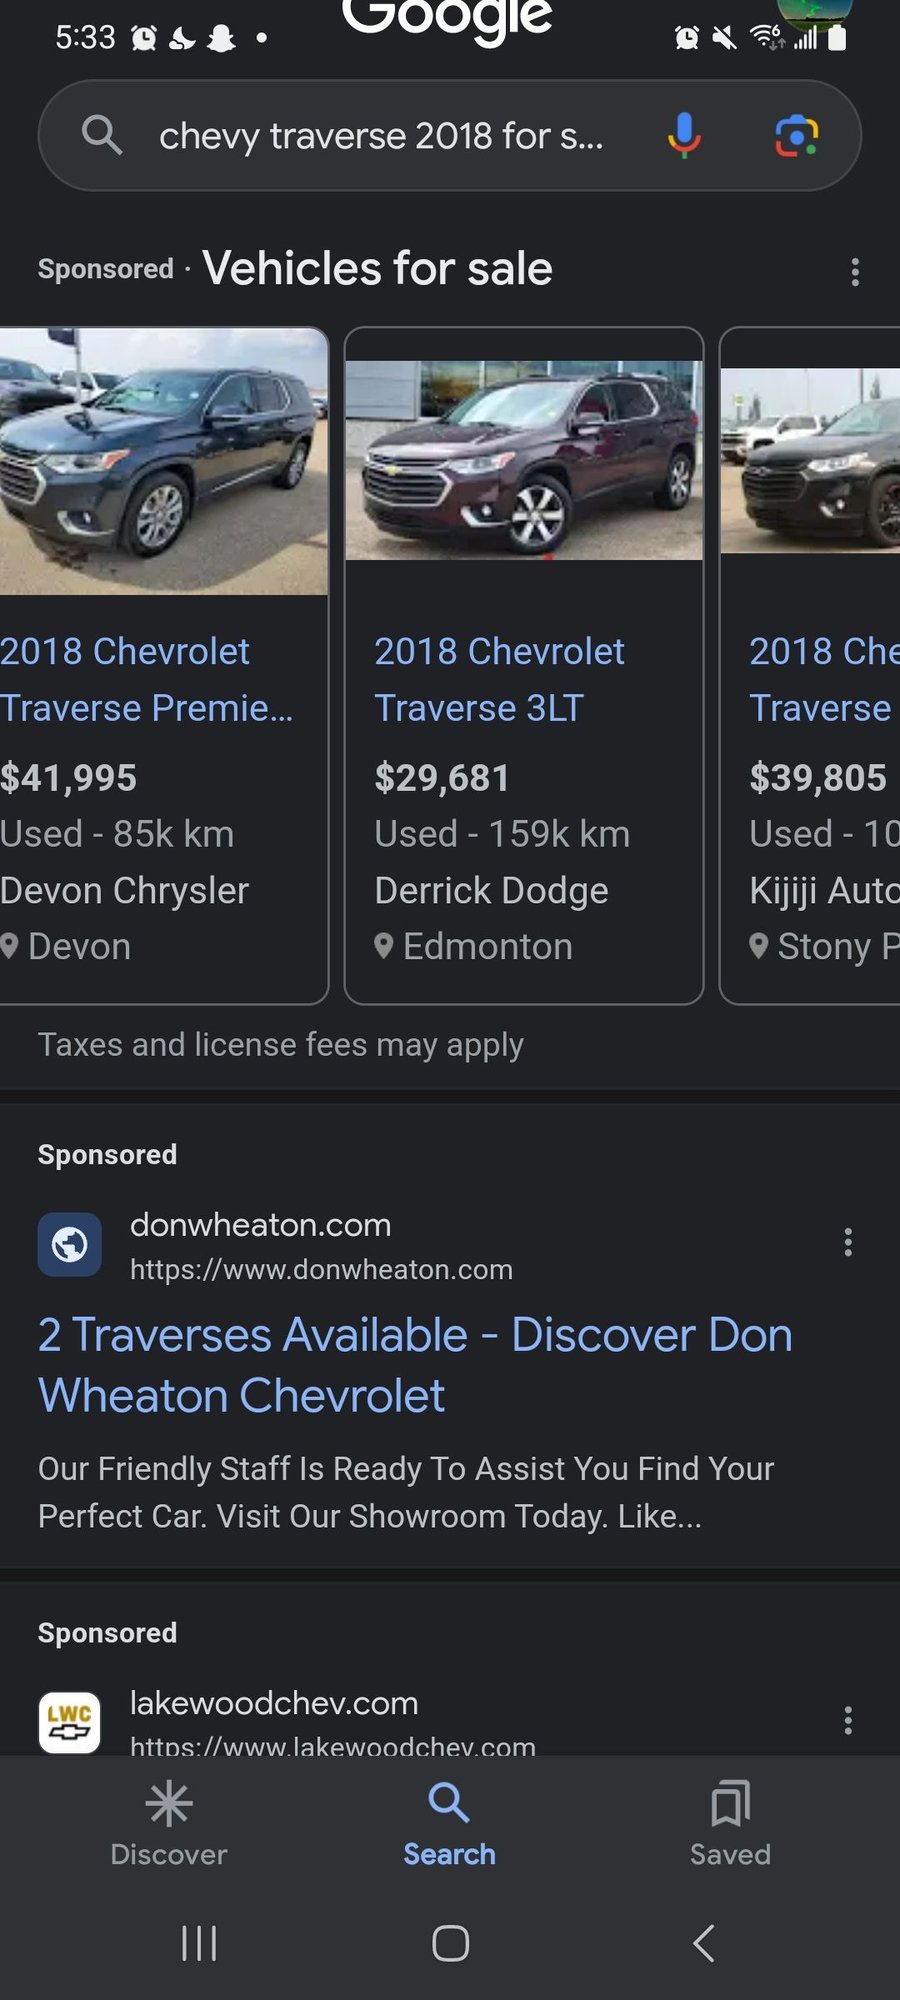Tap the black Traverse photo from Kijiji
The width and height of the screenshot is (900, 2000).
click(x=812, y=460)
